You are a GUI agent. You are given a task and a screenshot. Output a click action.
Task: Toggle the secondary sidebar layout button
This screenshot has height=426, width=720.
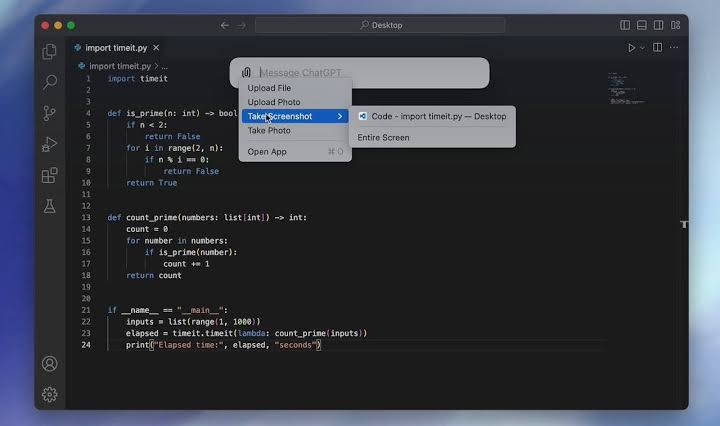pos(659,25)
